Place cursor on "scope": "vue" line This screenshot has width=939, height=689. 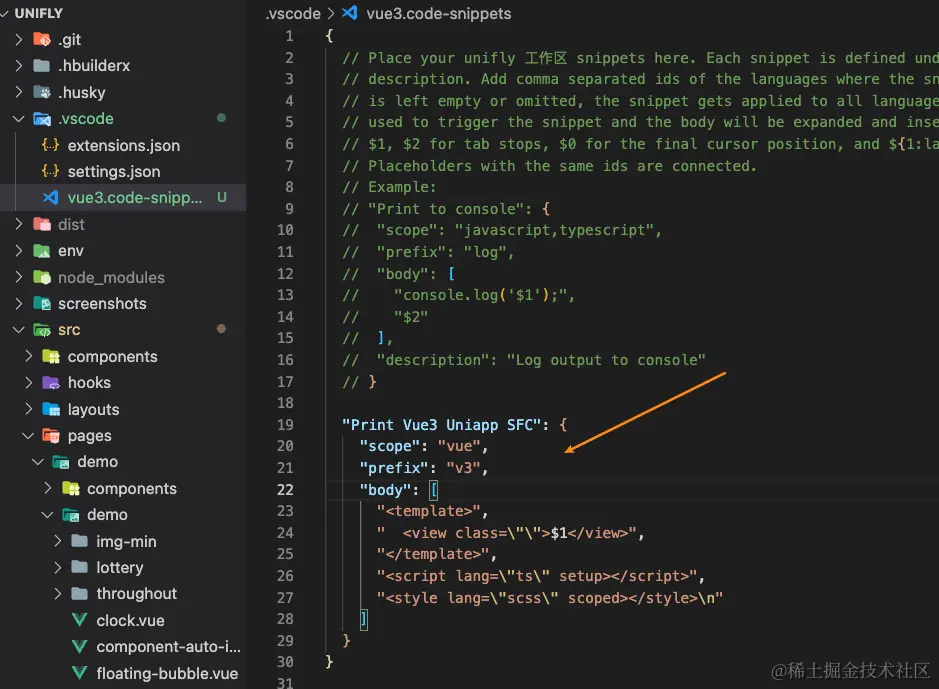click(x=423, y=446)
